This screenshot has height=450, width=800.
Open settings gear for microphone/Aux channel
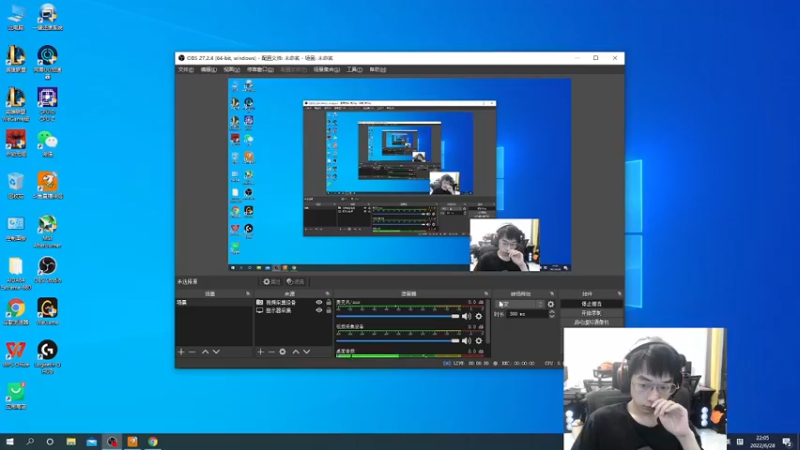[479, 316]
